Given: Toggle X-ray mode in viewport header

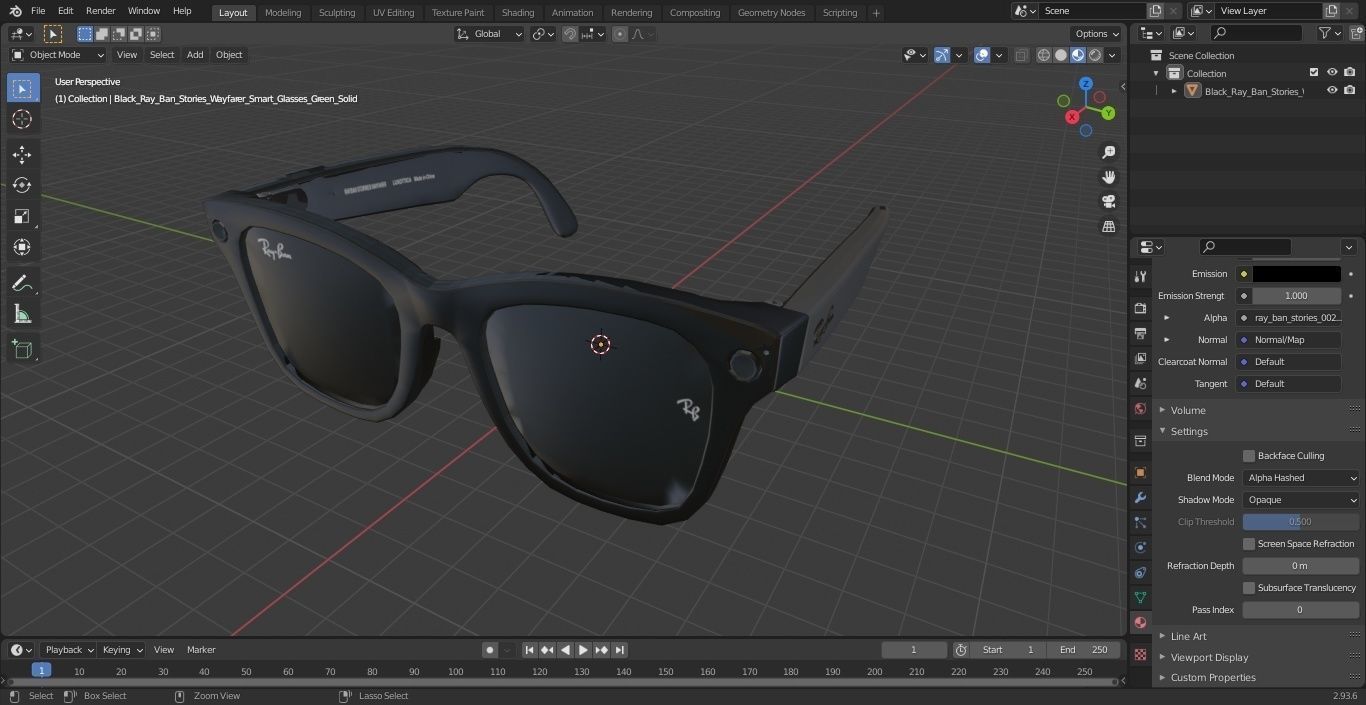Looking at the screenshot, I should point(1021,55).
